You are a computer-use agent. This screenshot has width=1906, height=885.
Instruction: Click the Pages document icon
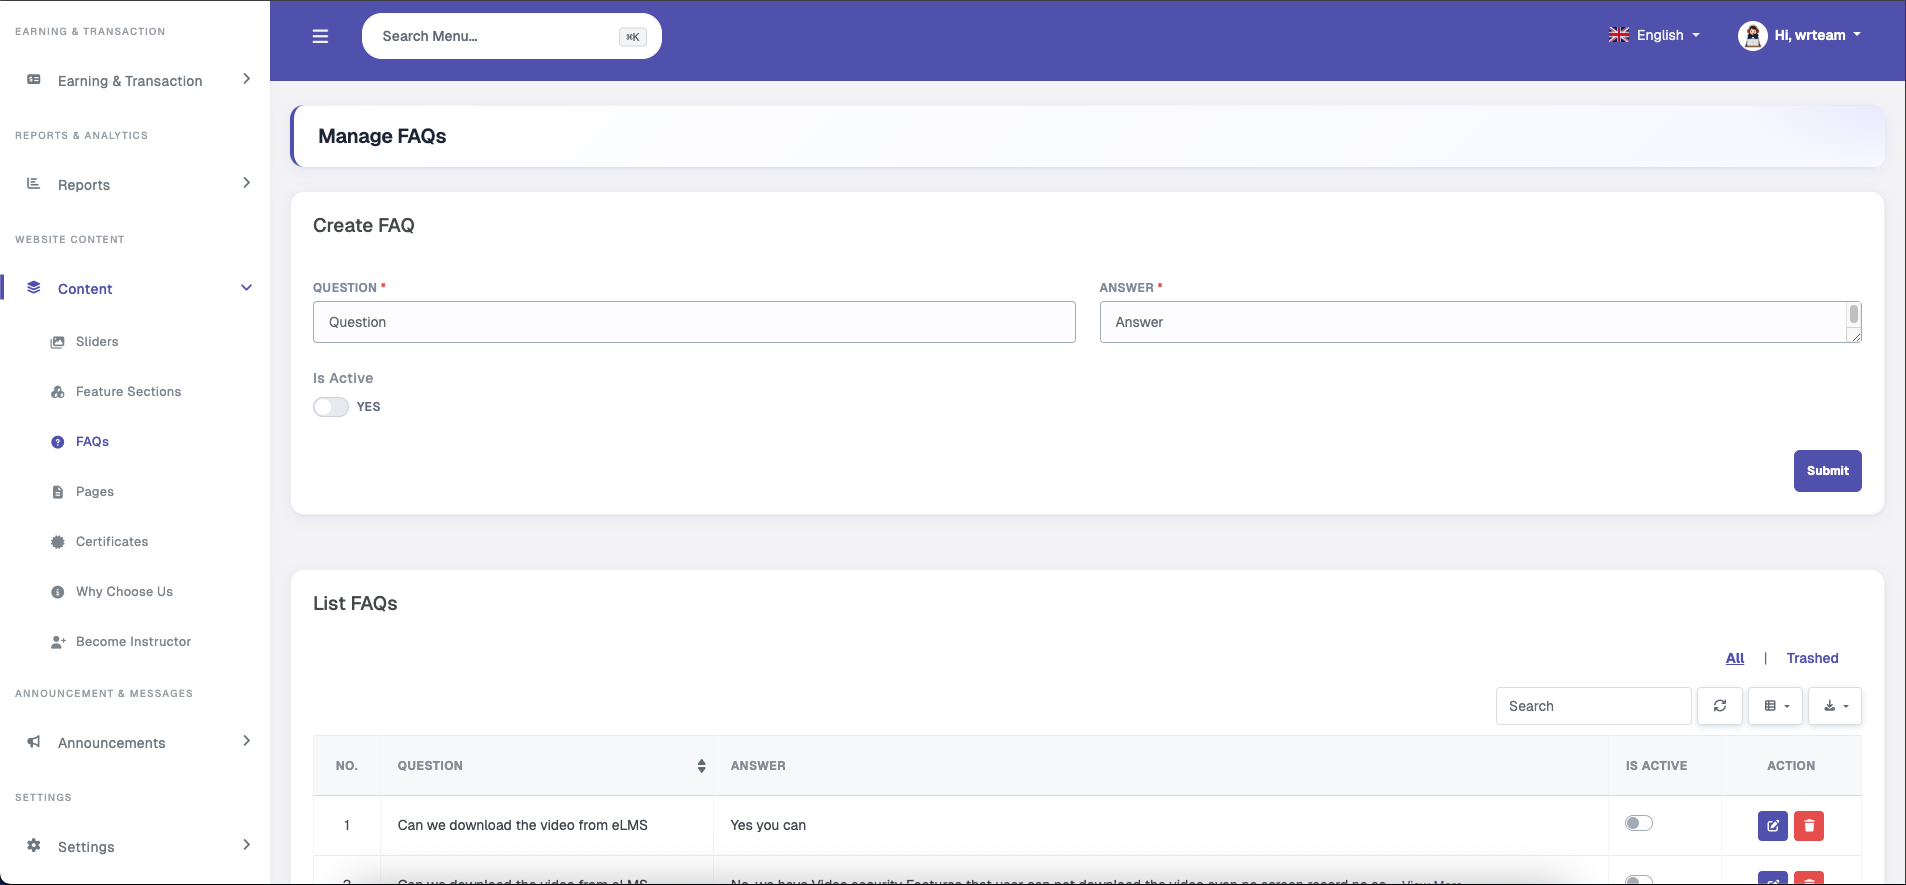tap(58, 492)
